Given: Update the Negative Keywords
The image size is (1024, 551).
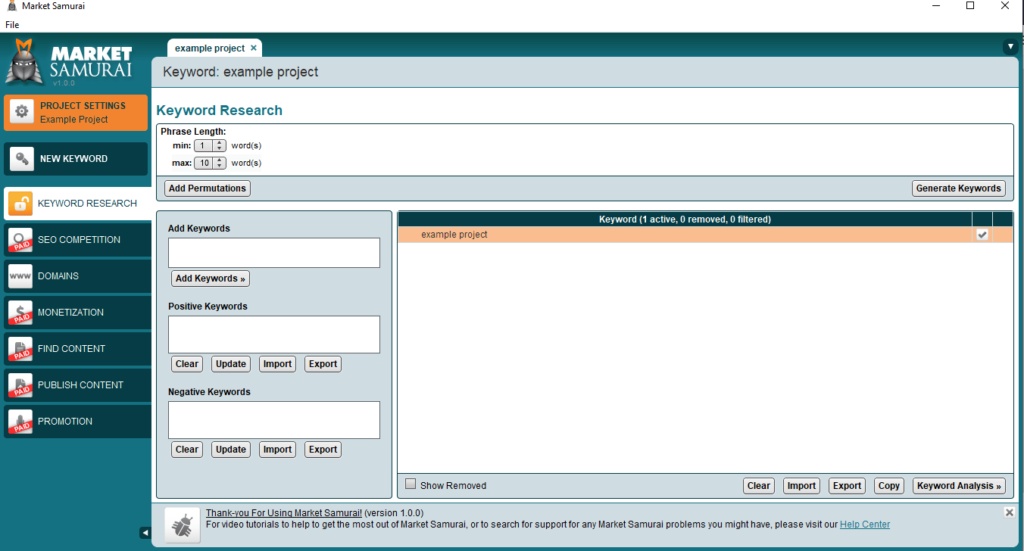Looking at the screenshot, I should [x=231, y=449].
